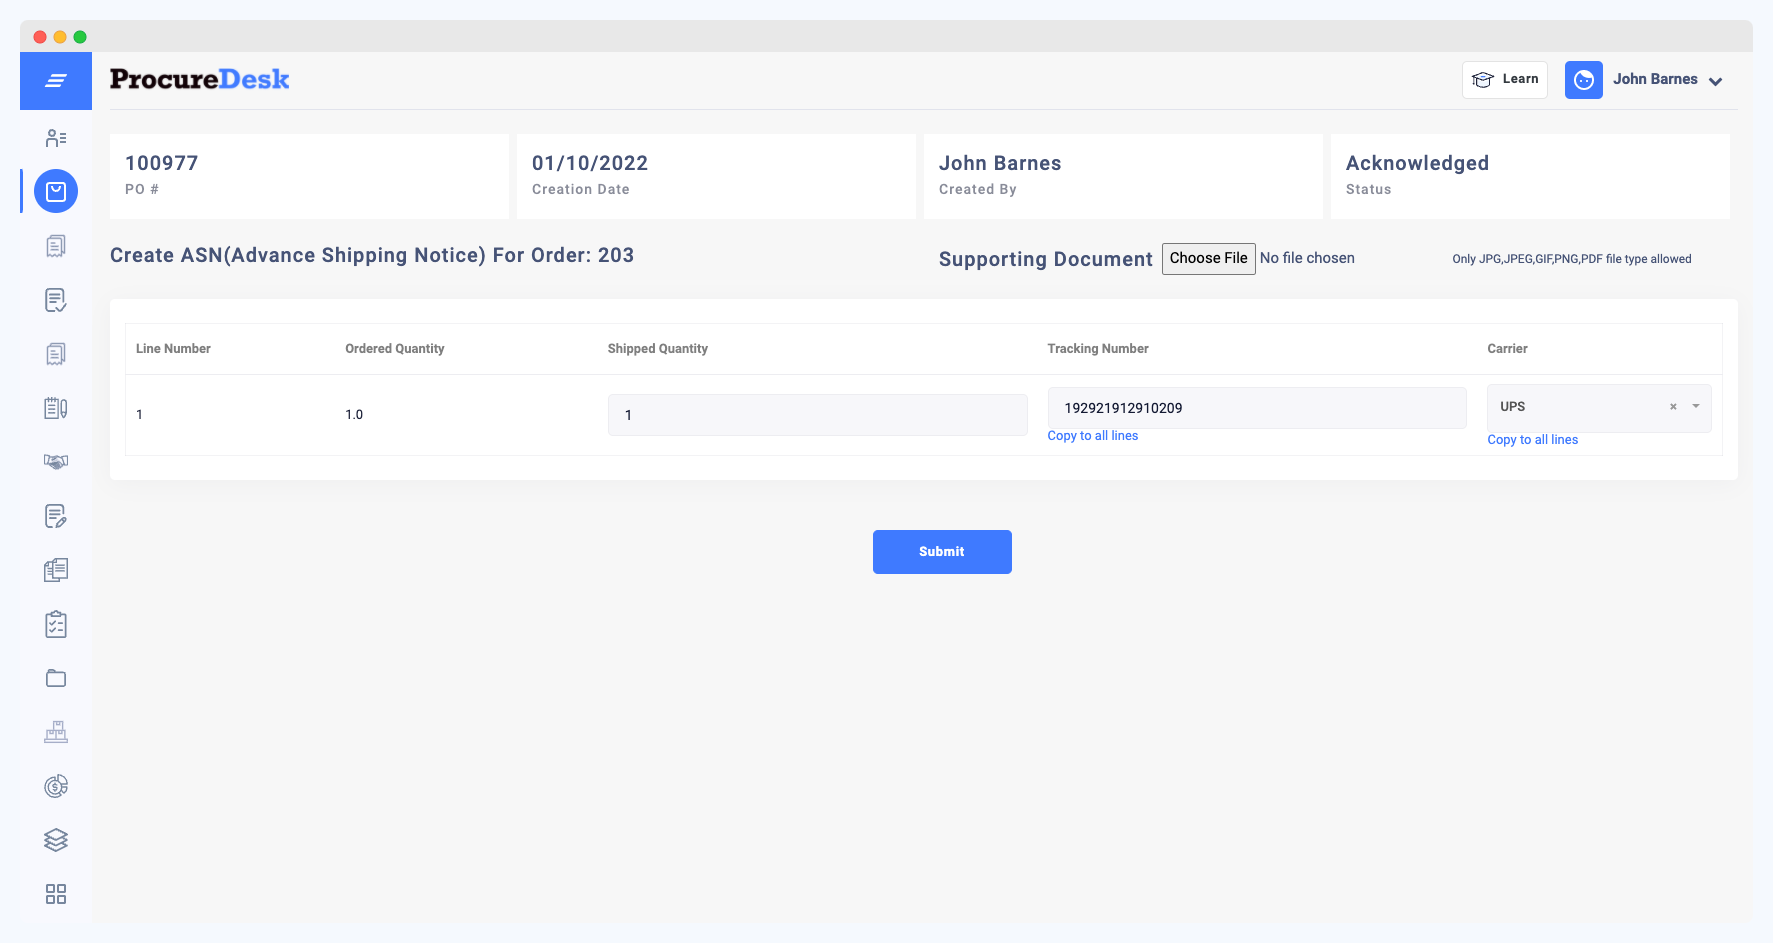
Task: Click Choose File for supporting document
Action: click(1208, 258)
